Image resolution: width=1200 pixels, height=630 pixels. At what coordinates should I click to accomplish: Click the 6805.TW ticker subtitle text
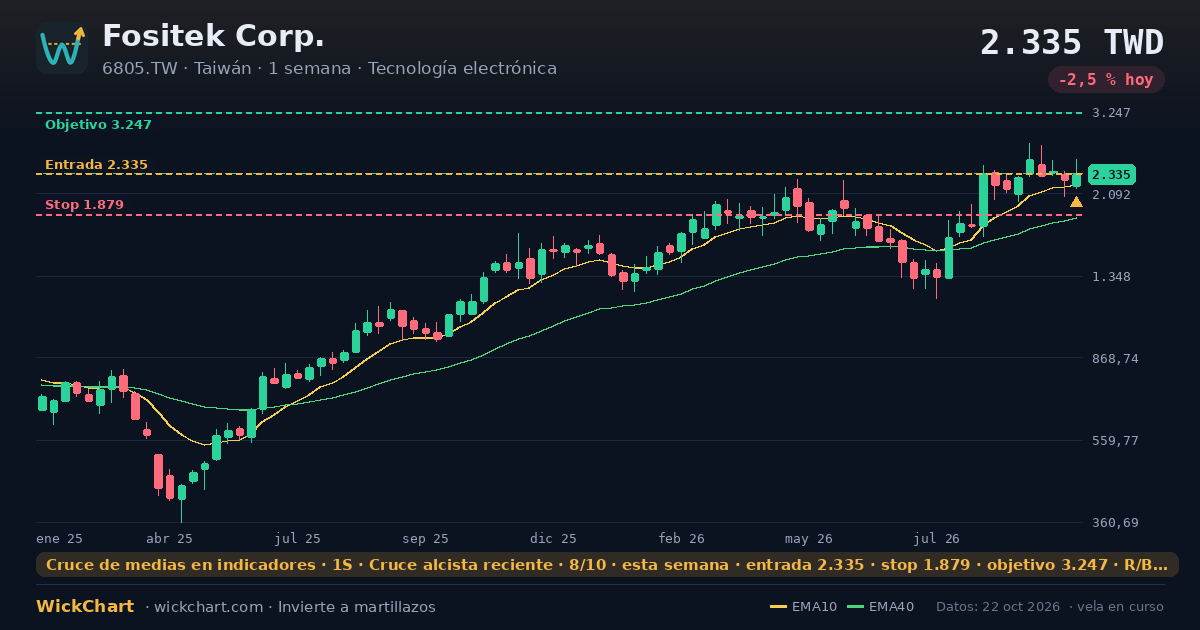coord(329,68)
